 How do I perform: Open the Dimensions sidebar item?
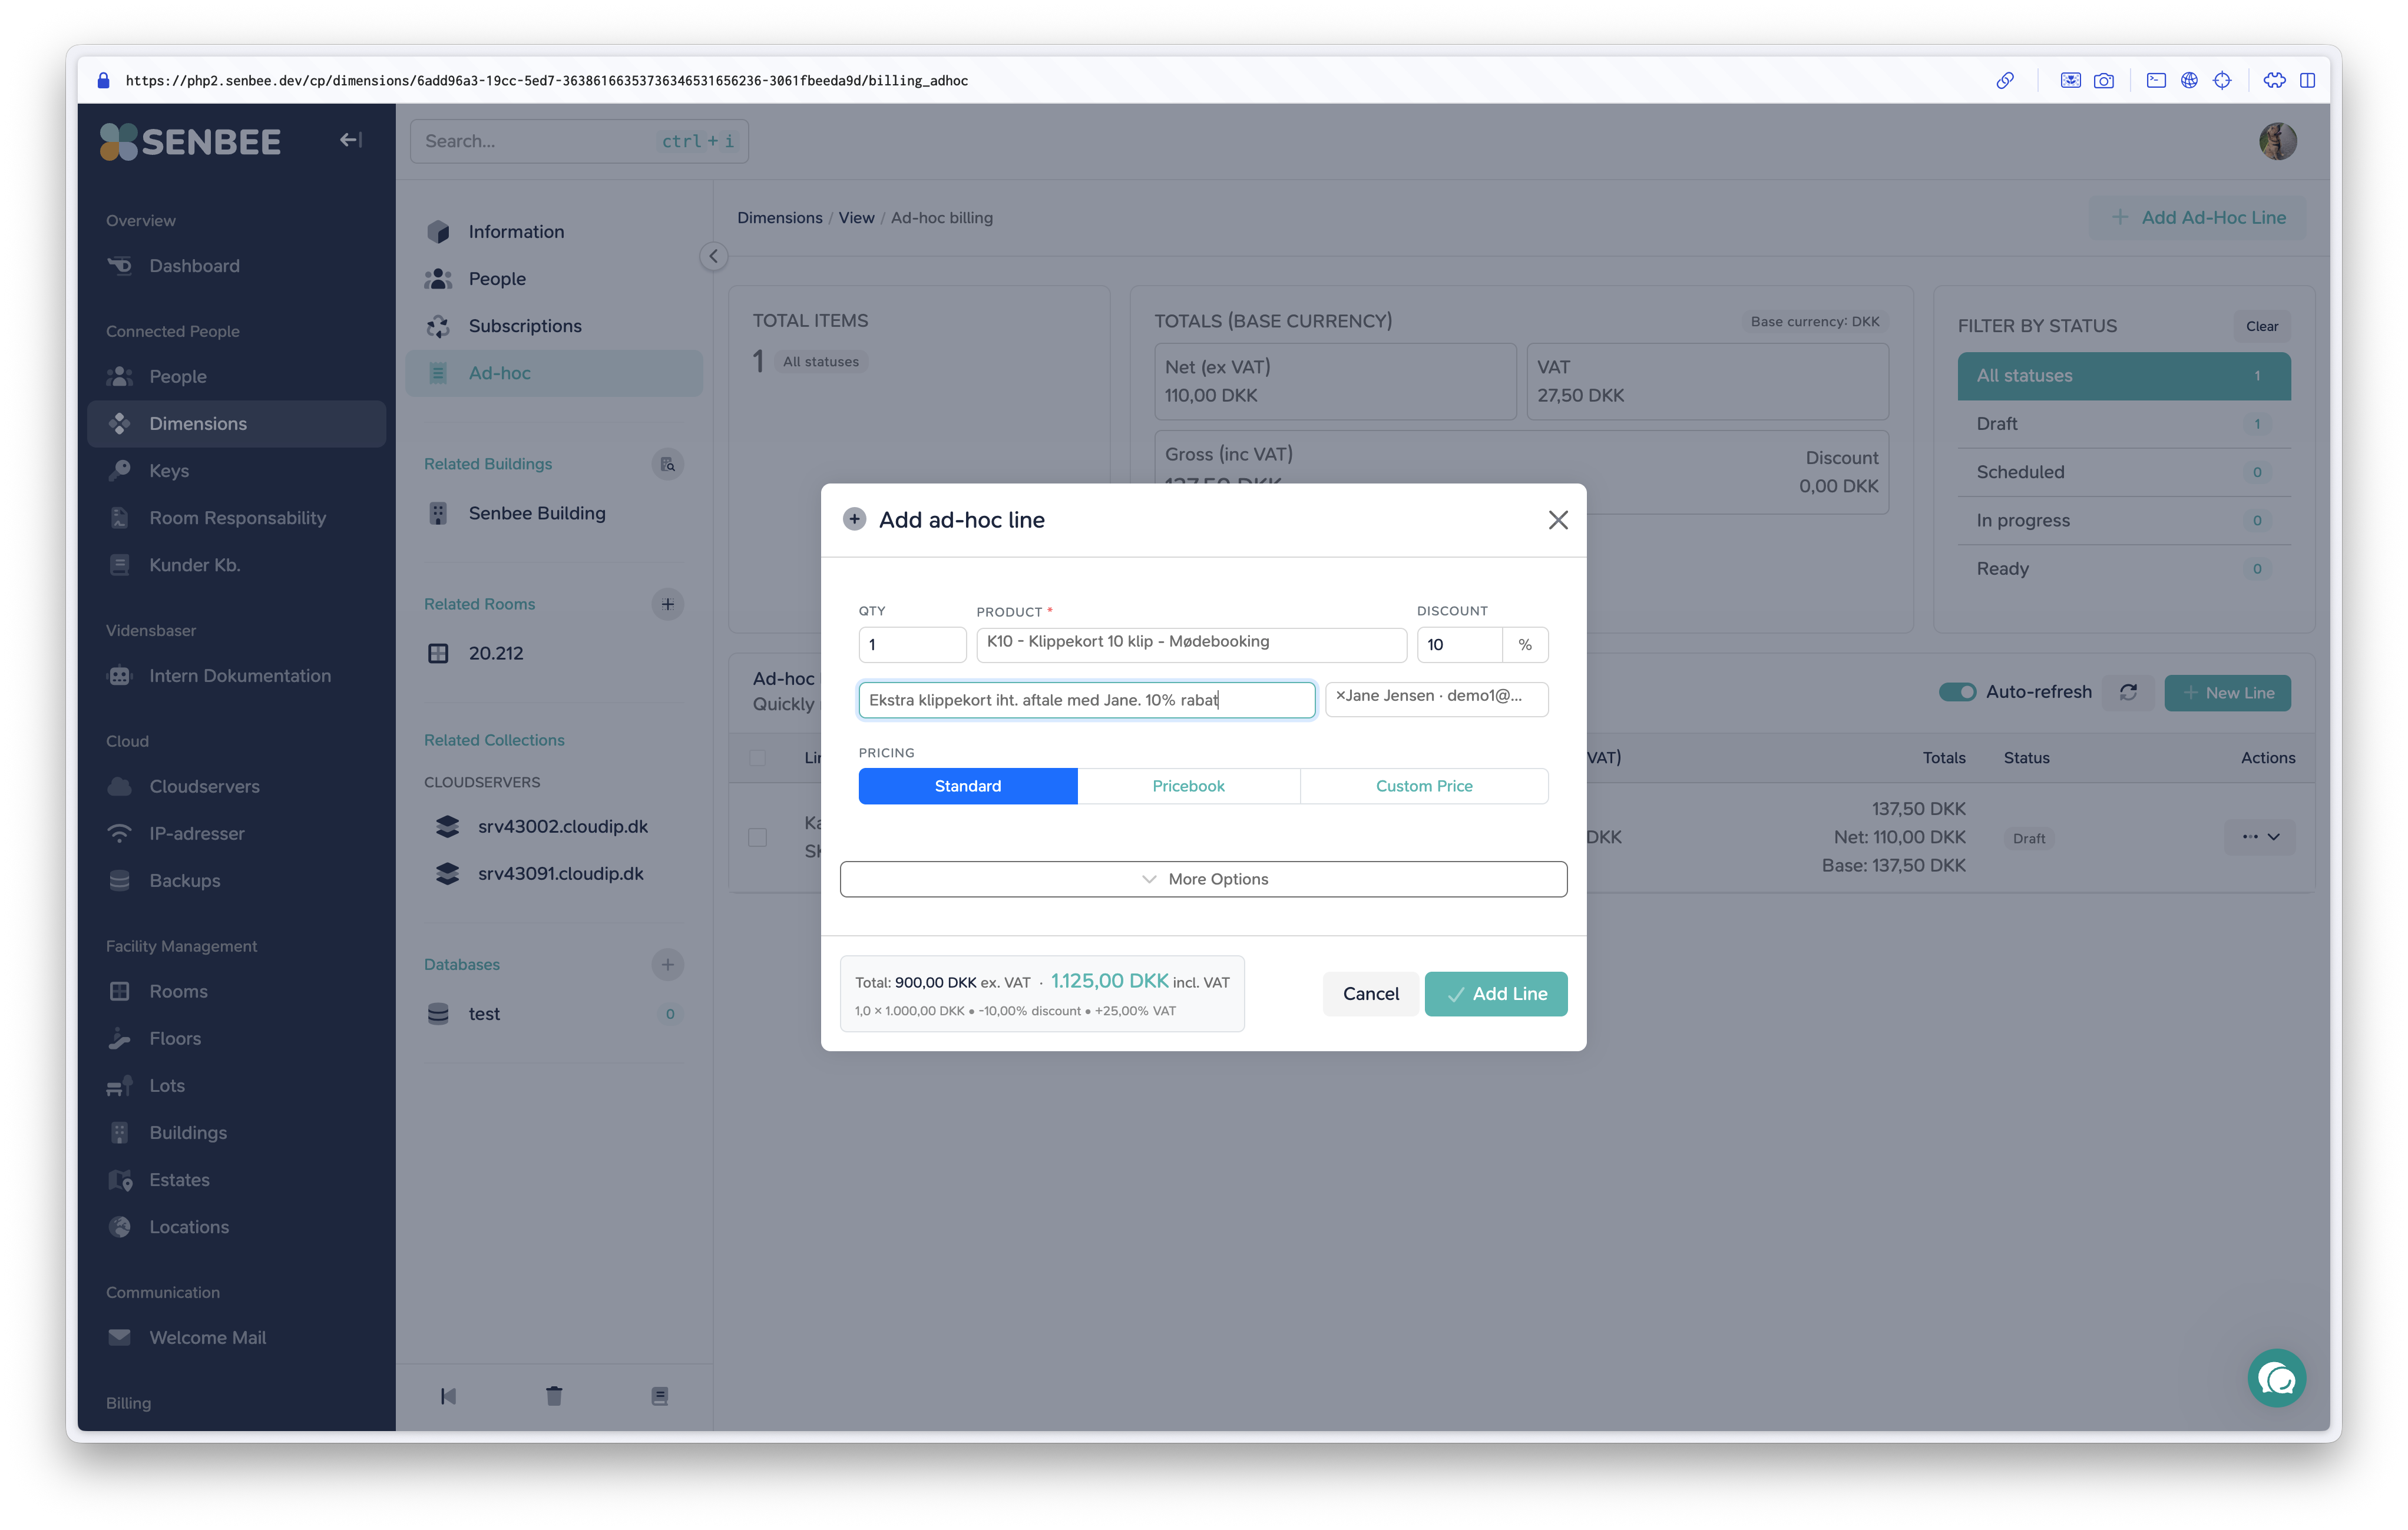click(x=236, y=424)
